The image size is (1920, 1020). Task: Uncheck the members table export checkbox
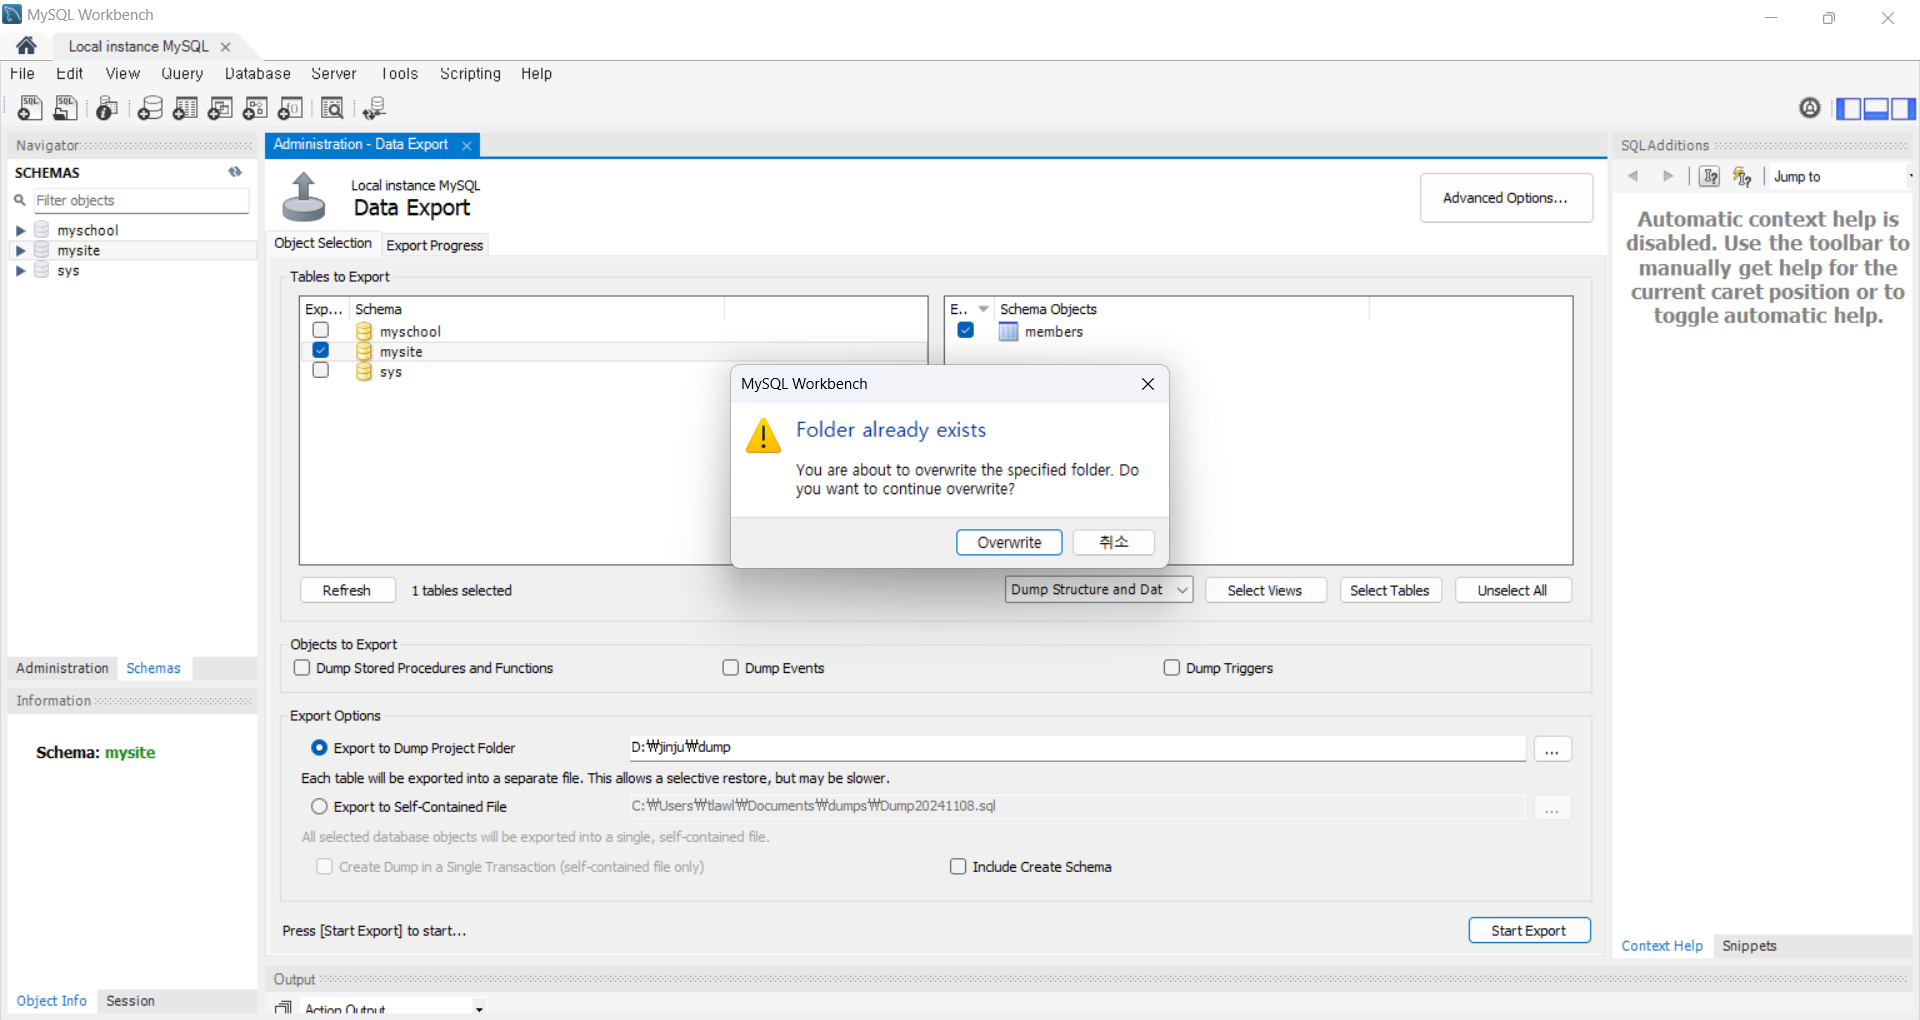[x=965, y=330]
